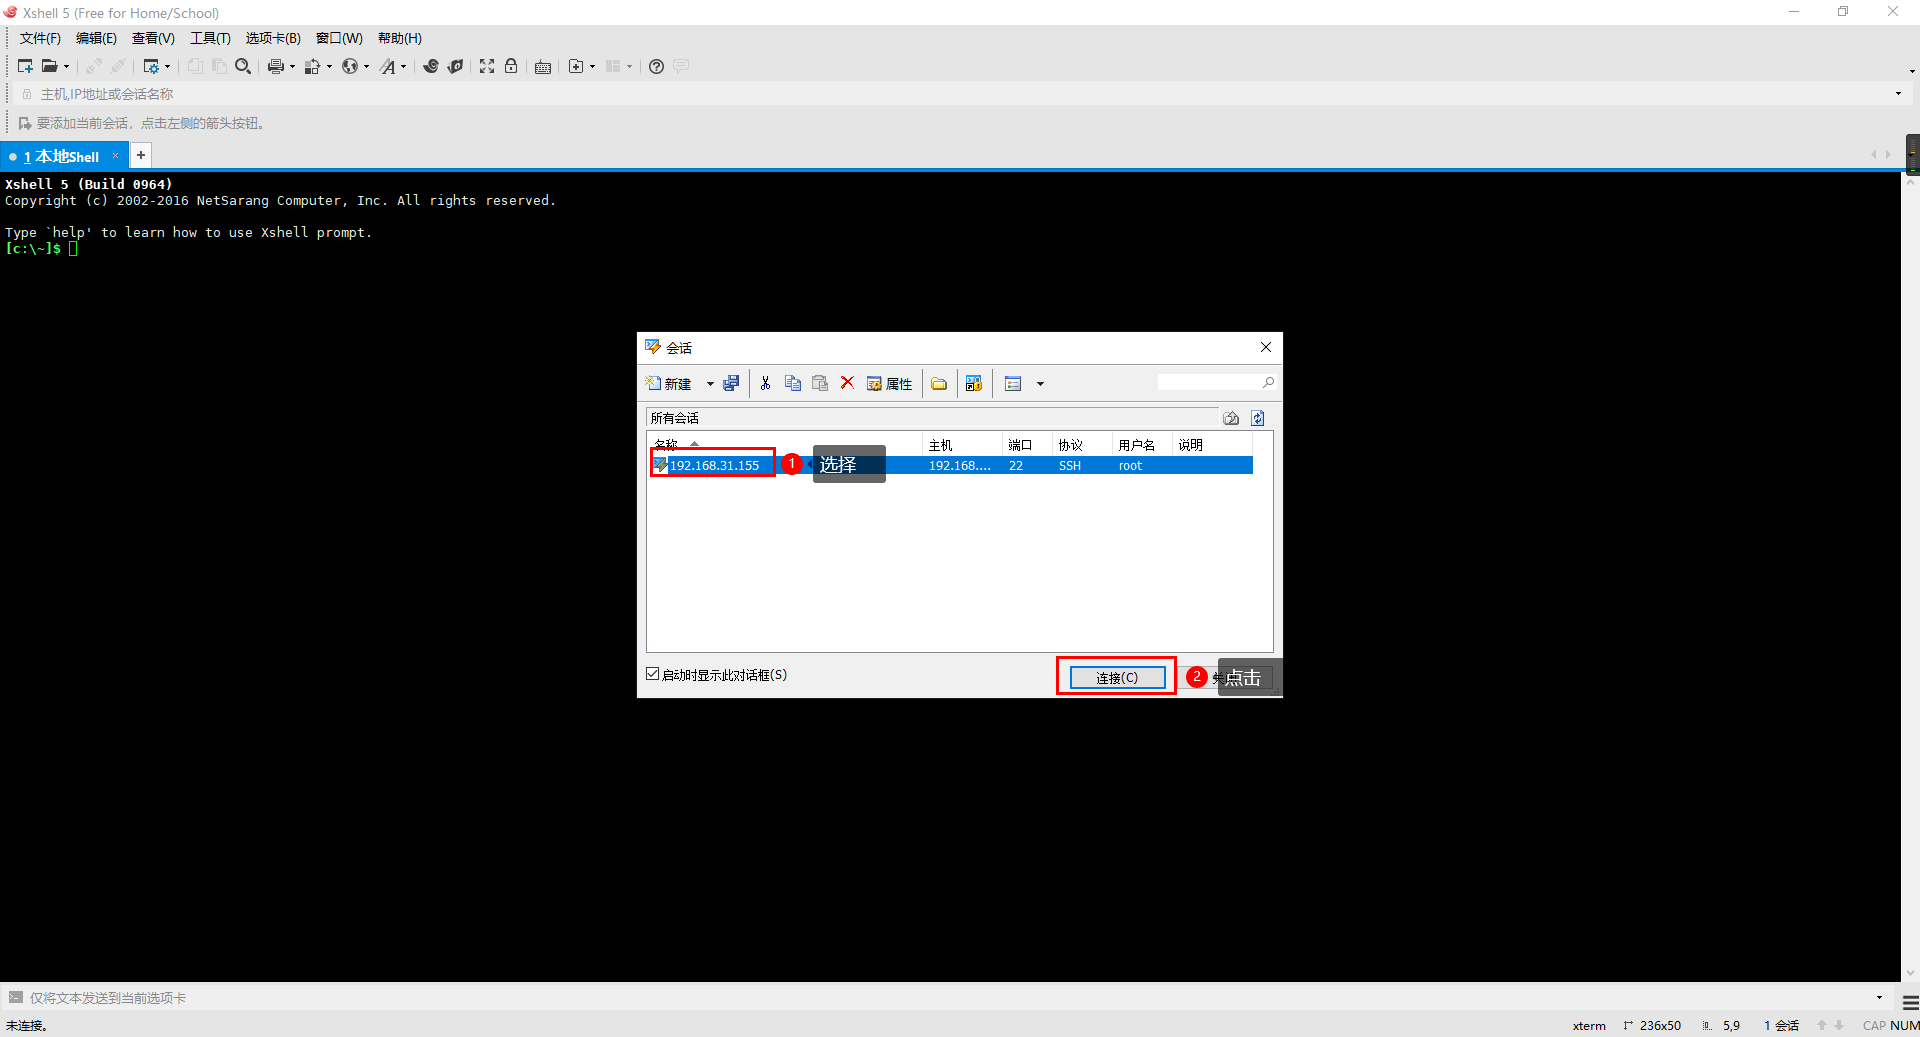Click the bottom compose bar text field

coord(940,997)
